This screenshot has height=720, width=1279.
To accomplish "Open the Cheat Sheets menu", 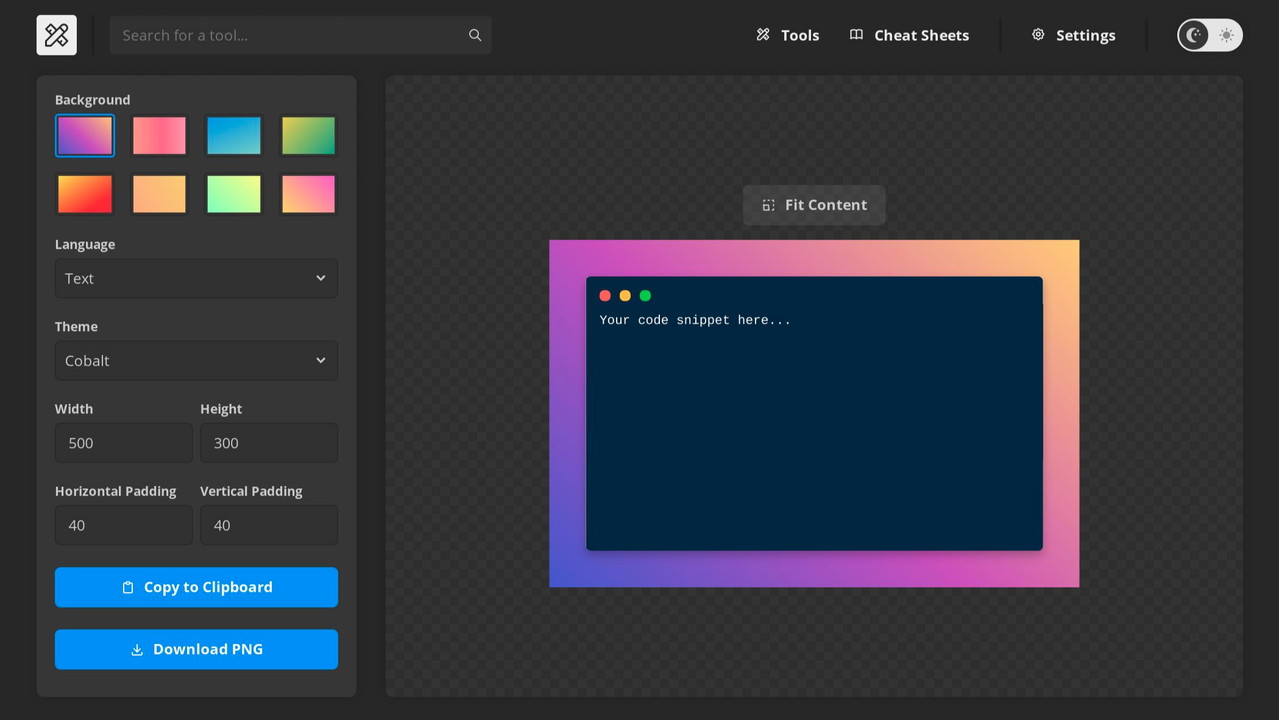I will click(921, 35).
